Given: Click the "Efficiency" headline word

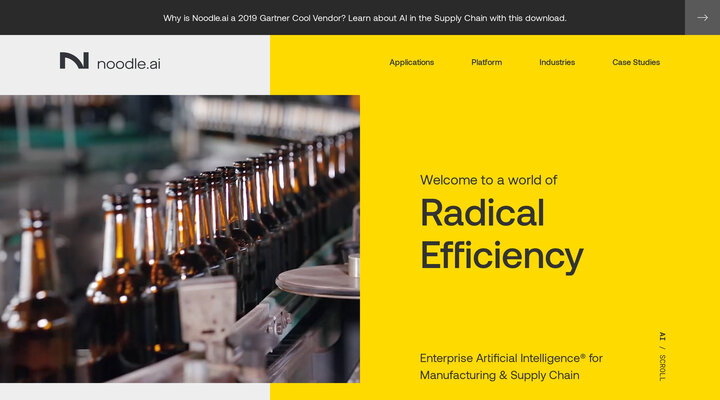Looking at the screenshot, I should click(501, 255).
